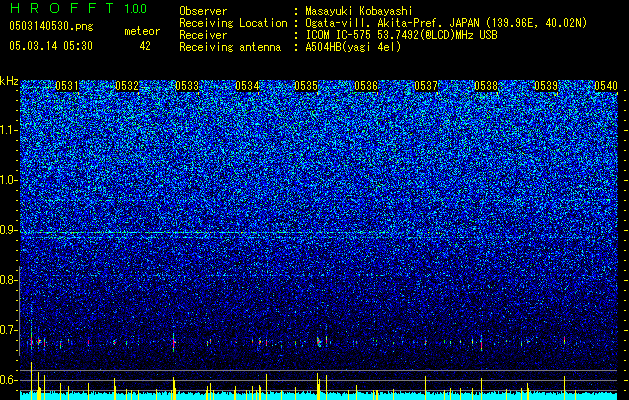Screen dimensions: 629x400
Task: Click the 0534 time marker
Action: point(247,86)
